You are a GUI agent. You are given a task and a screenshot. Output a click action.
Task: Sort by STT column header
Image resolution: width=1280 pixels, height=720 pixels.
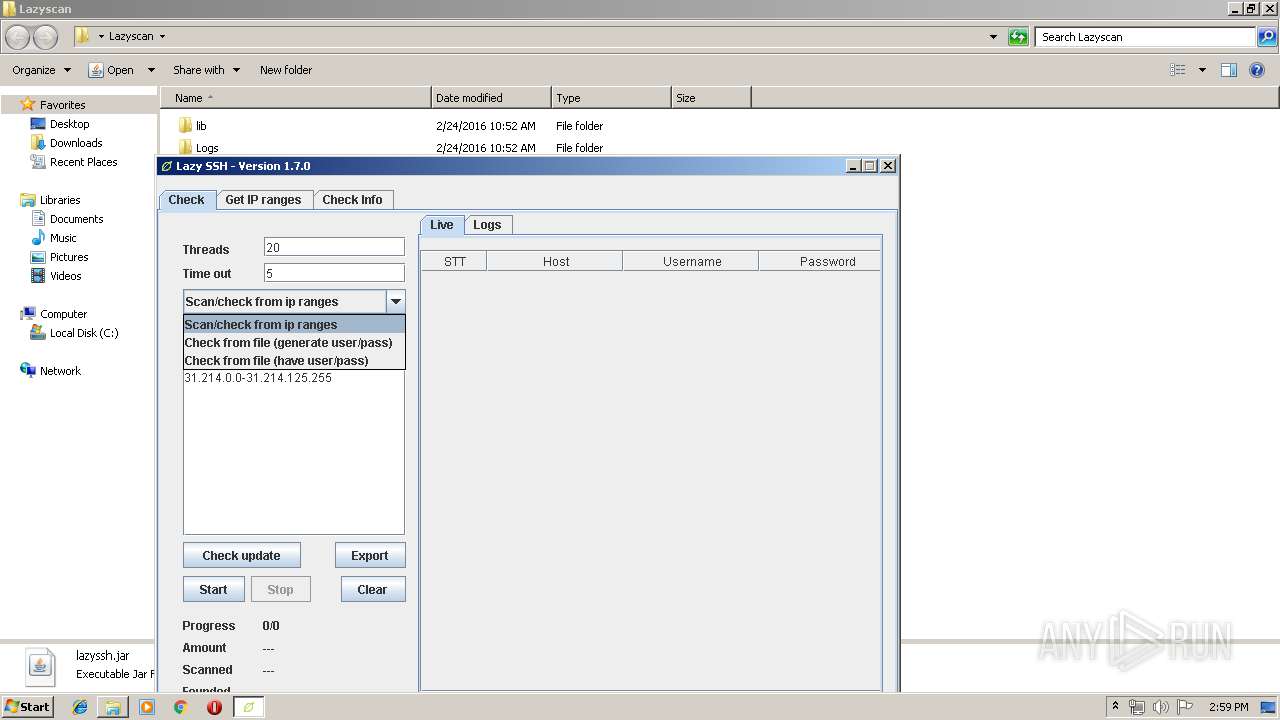454,262
